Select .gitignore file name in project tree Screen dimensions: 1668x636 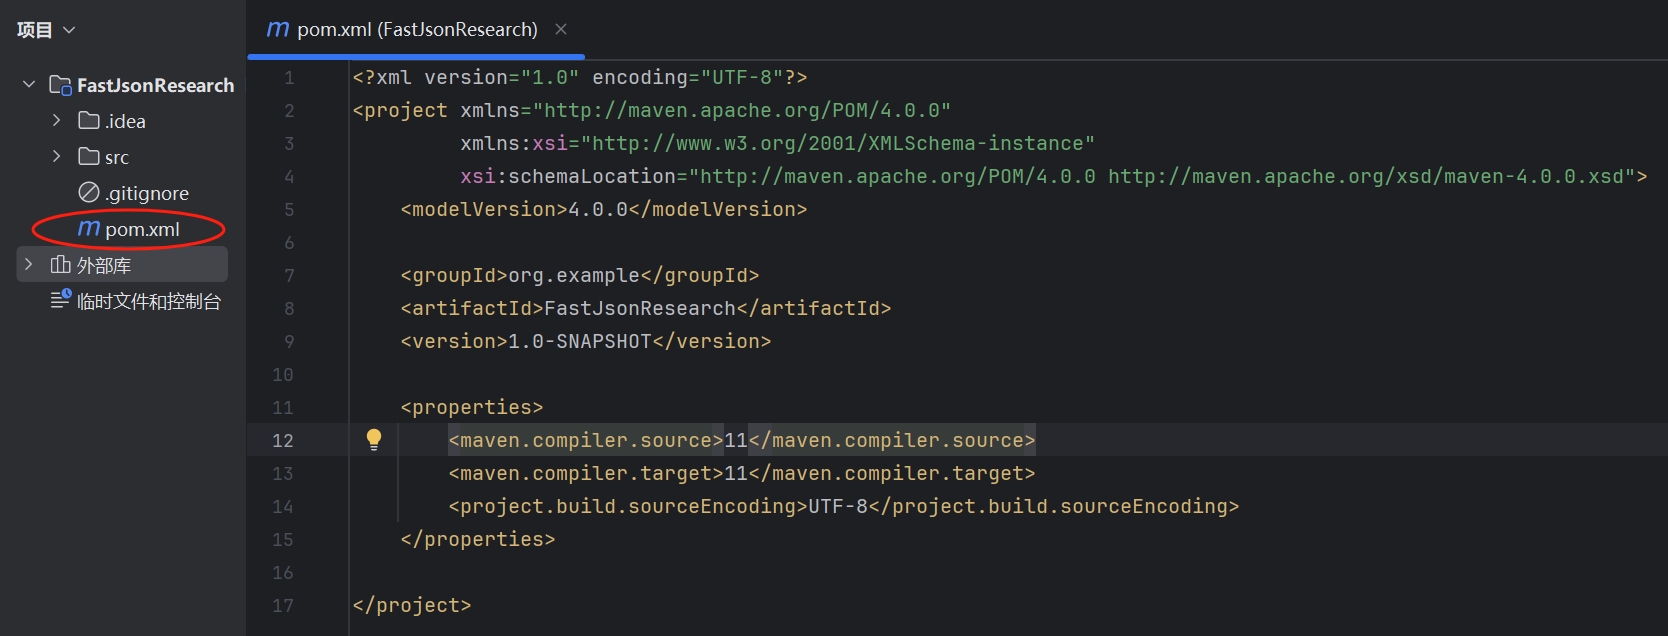point(147,193)
